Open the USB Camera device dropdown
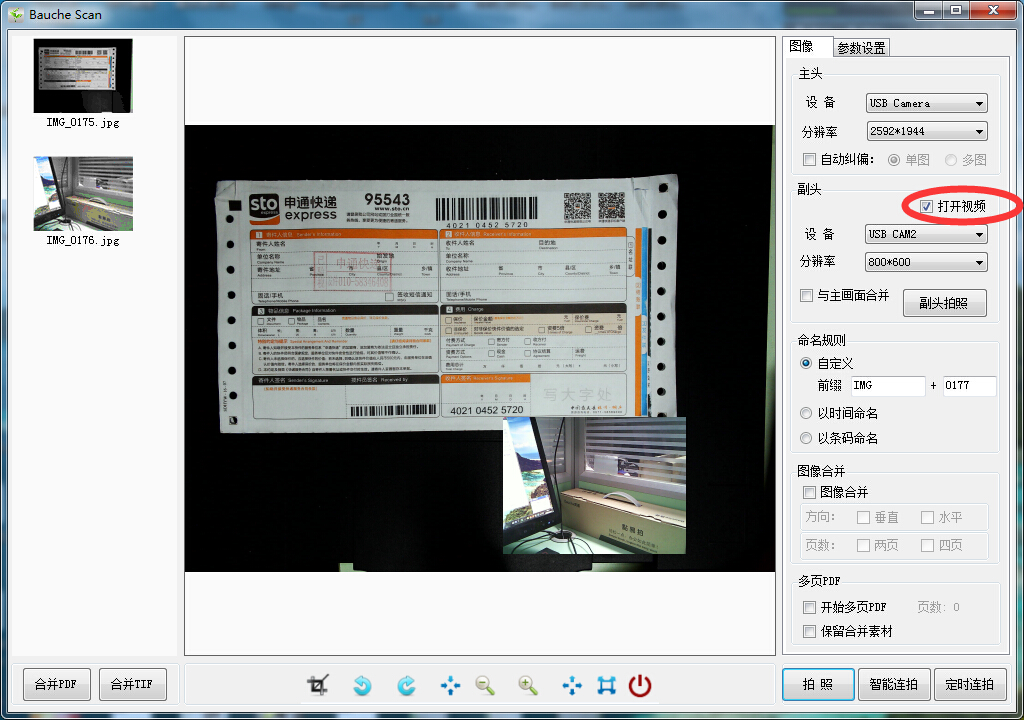The width and height of the screenshot is (1024, 720). (x=927, y=103)
